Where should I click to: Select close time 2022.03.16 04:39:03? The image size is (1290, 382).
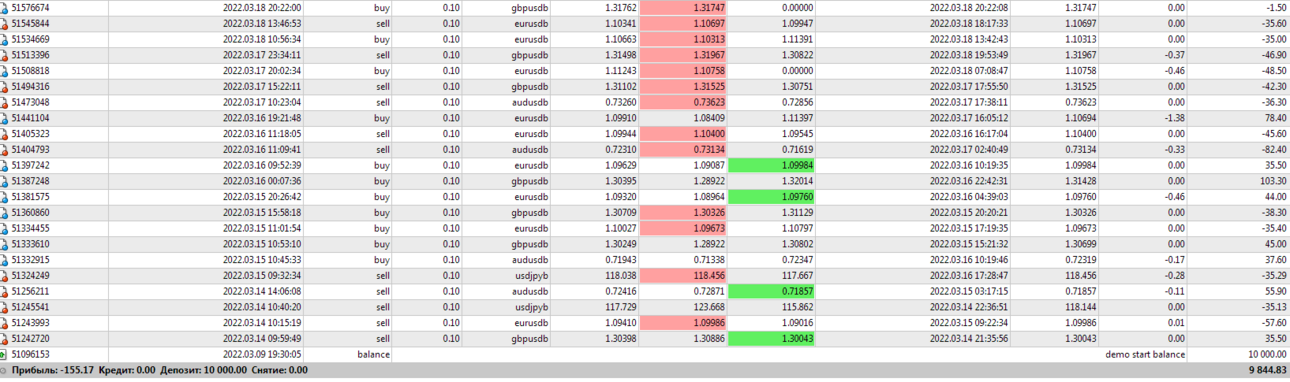click(970, 197)
